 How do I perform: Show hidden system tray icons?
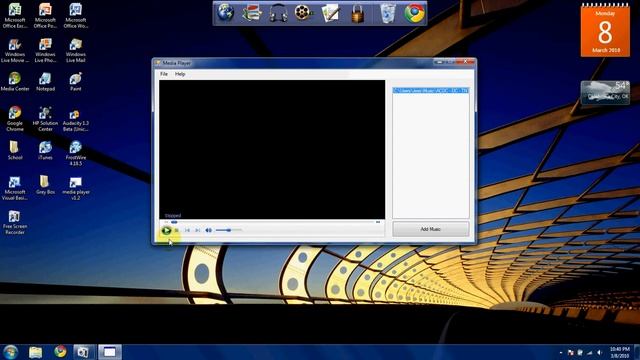point(561,352)
